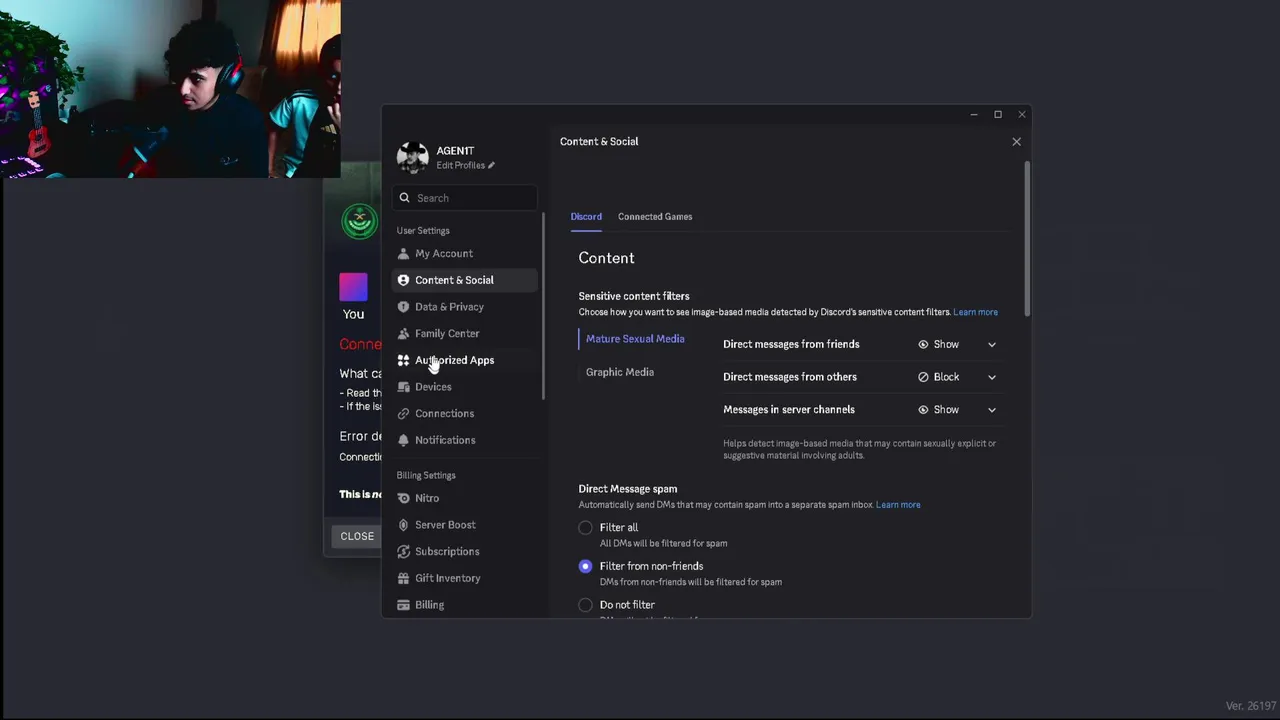The image size is (1280, 720).
Task: Click the Notifications bell icon
Action: (x=403, y=440)
